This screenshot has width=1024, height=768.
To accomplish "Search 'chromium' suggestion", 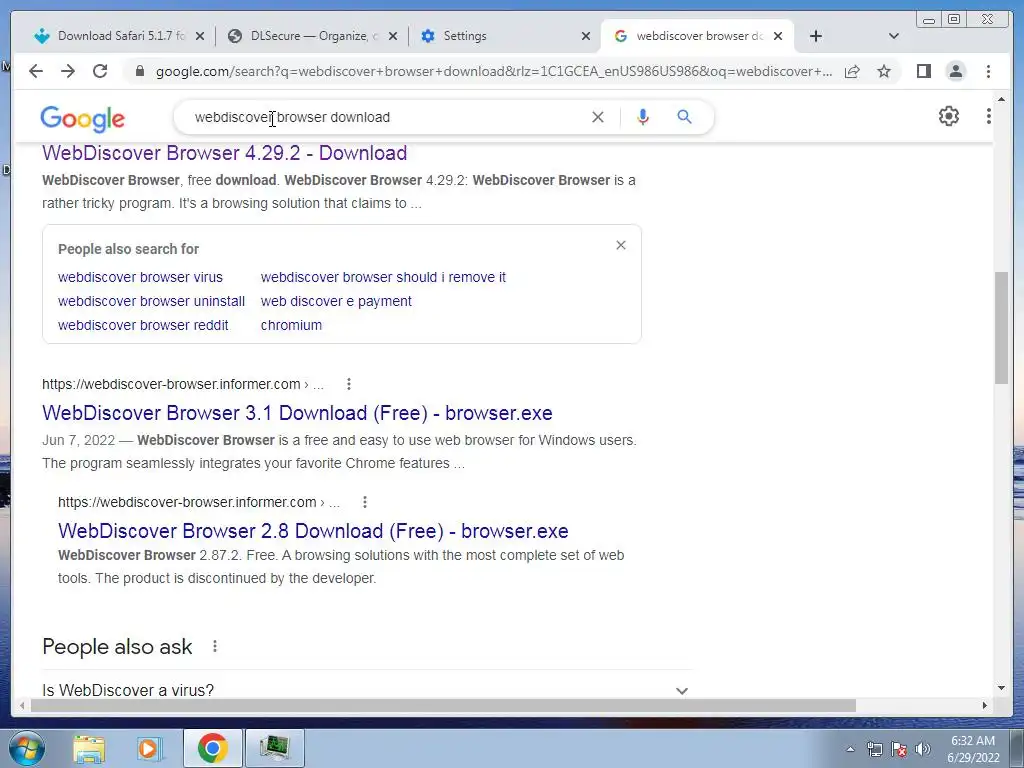I will 291,325.
